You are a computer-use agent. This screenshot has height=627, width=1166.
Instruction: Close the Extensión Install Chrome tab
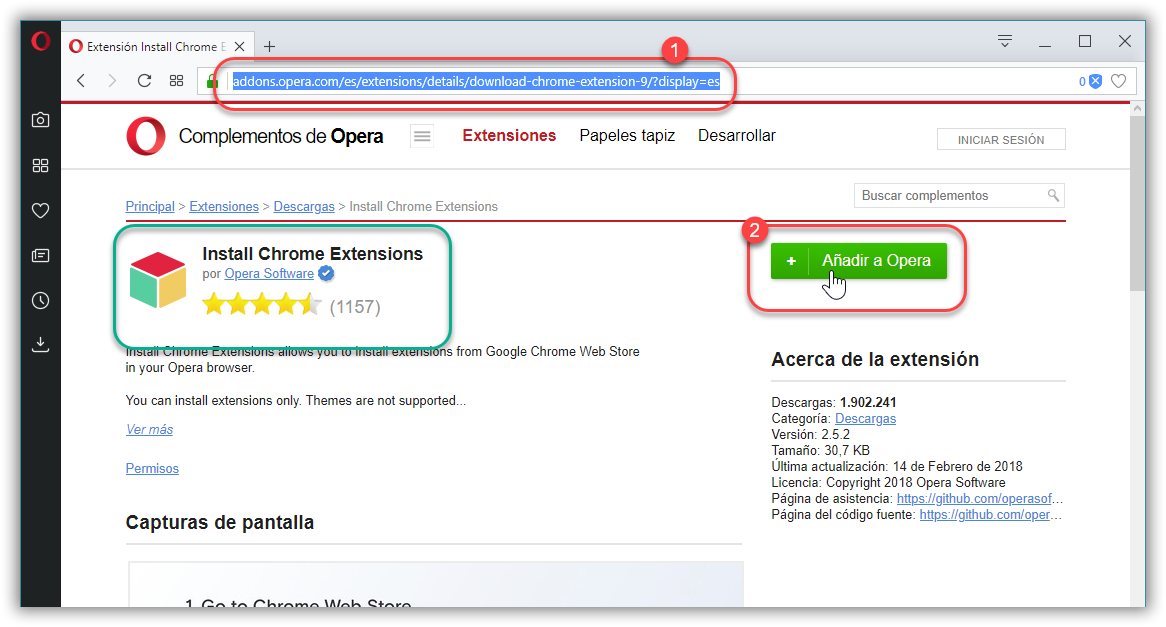(x=239, y=46)
